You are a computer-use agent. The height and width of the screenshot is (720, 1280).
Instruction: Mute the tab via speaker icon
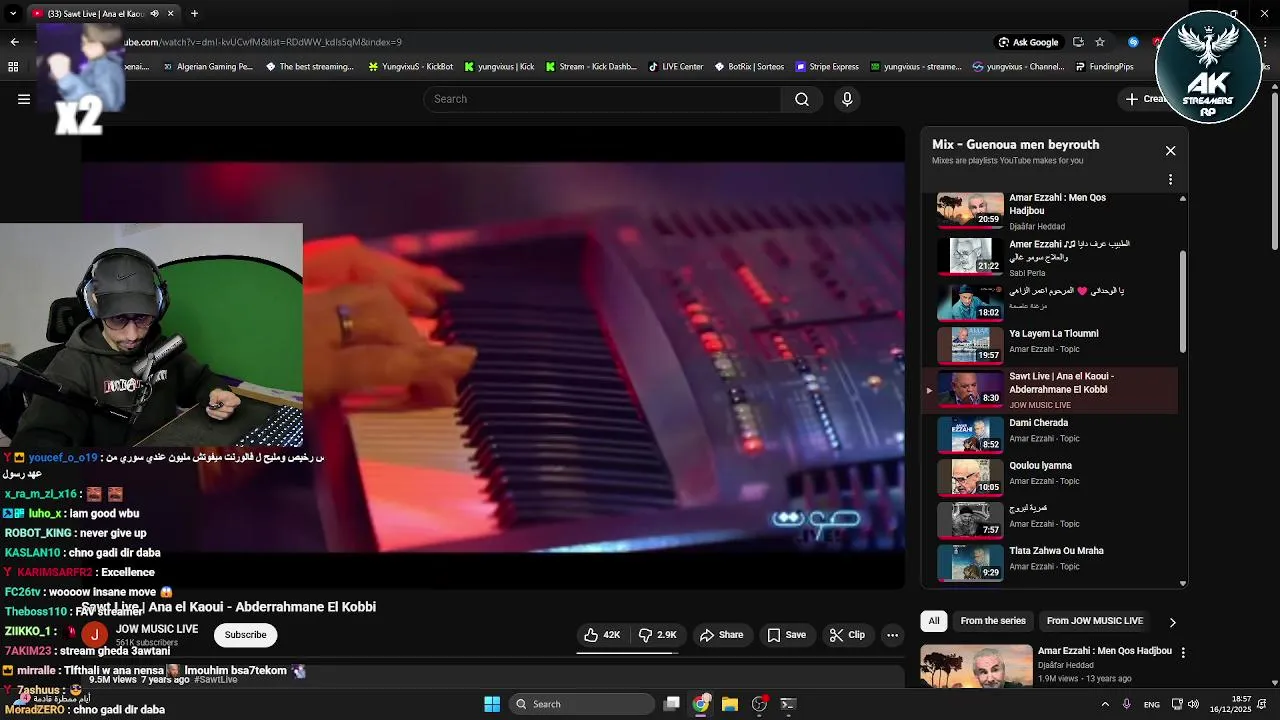click(154, 14)
